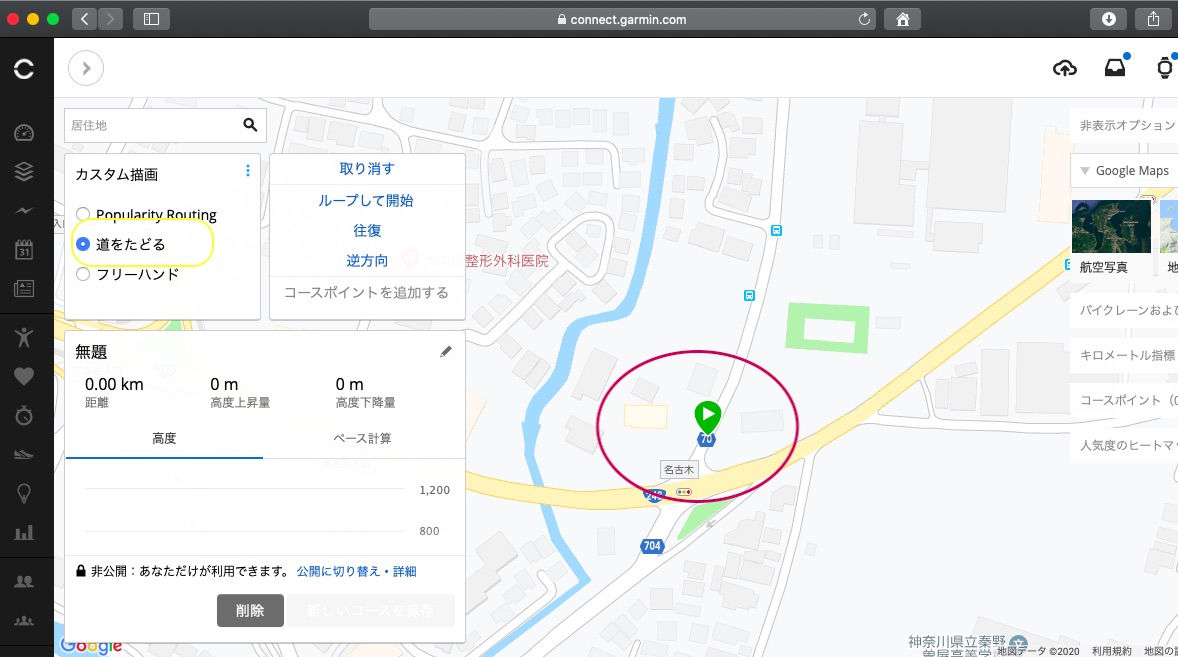
Task: Choose 逆方向 option
Action: 367,261
